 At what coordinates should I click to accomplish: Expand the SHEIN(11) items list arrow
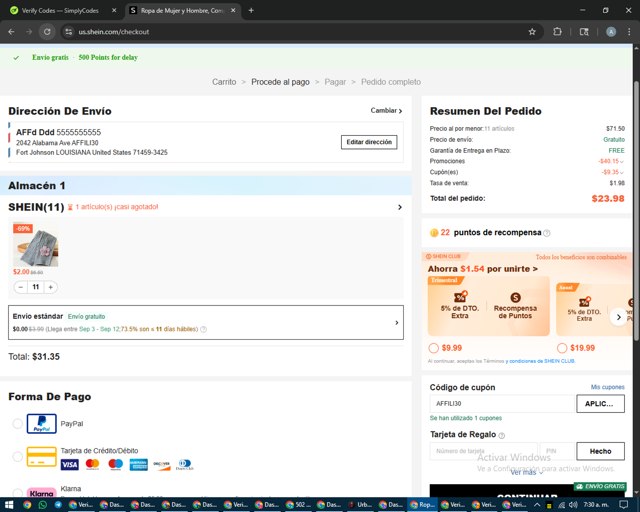[400, 207]
